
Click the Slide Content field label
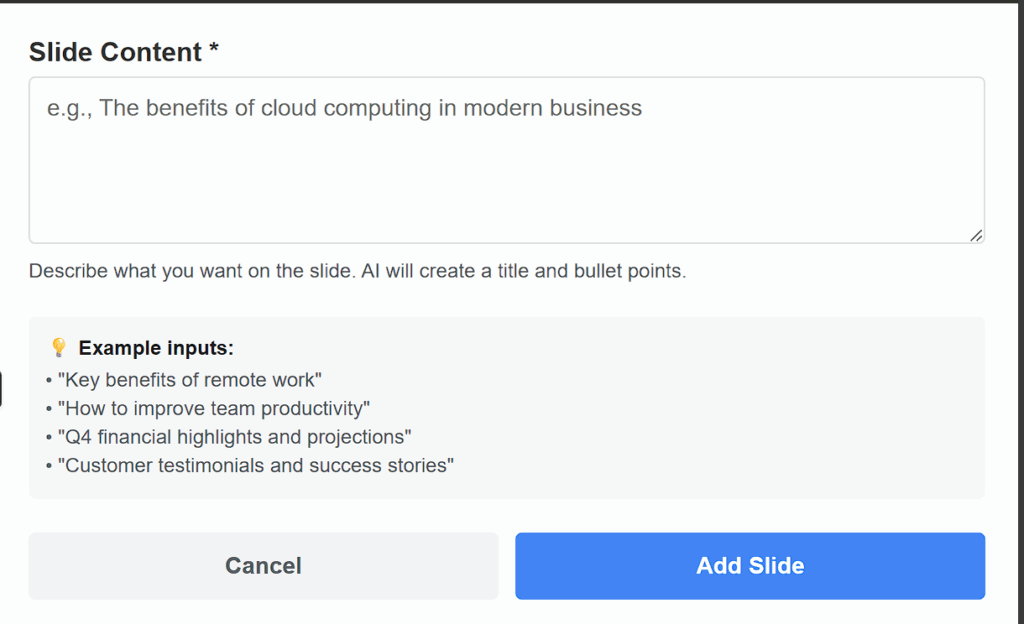115,52
